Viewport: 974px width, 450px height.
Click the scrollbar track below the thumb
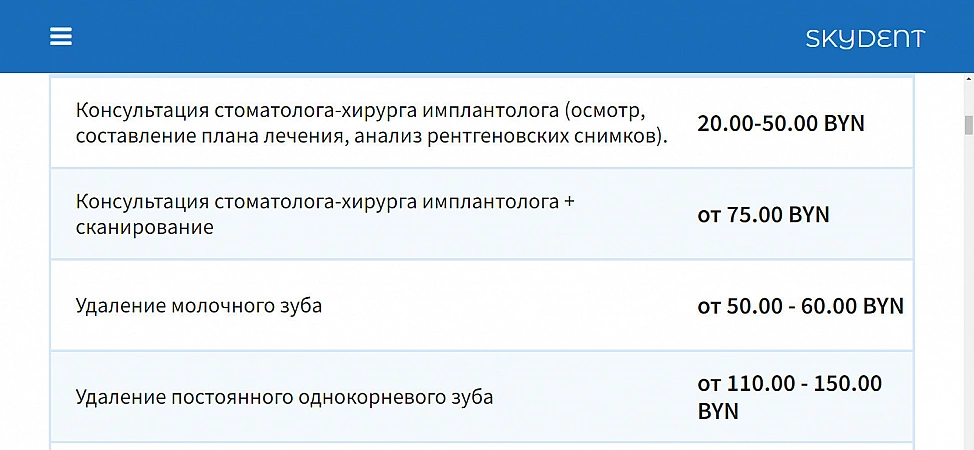[968, 300]
